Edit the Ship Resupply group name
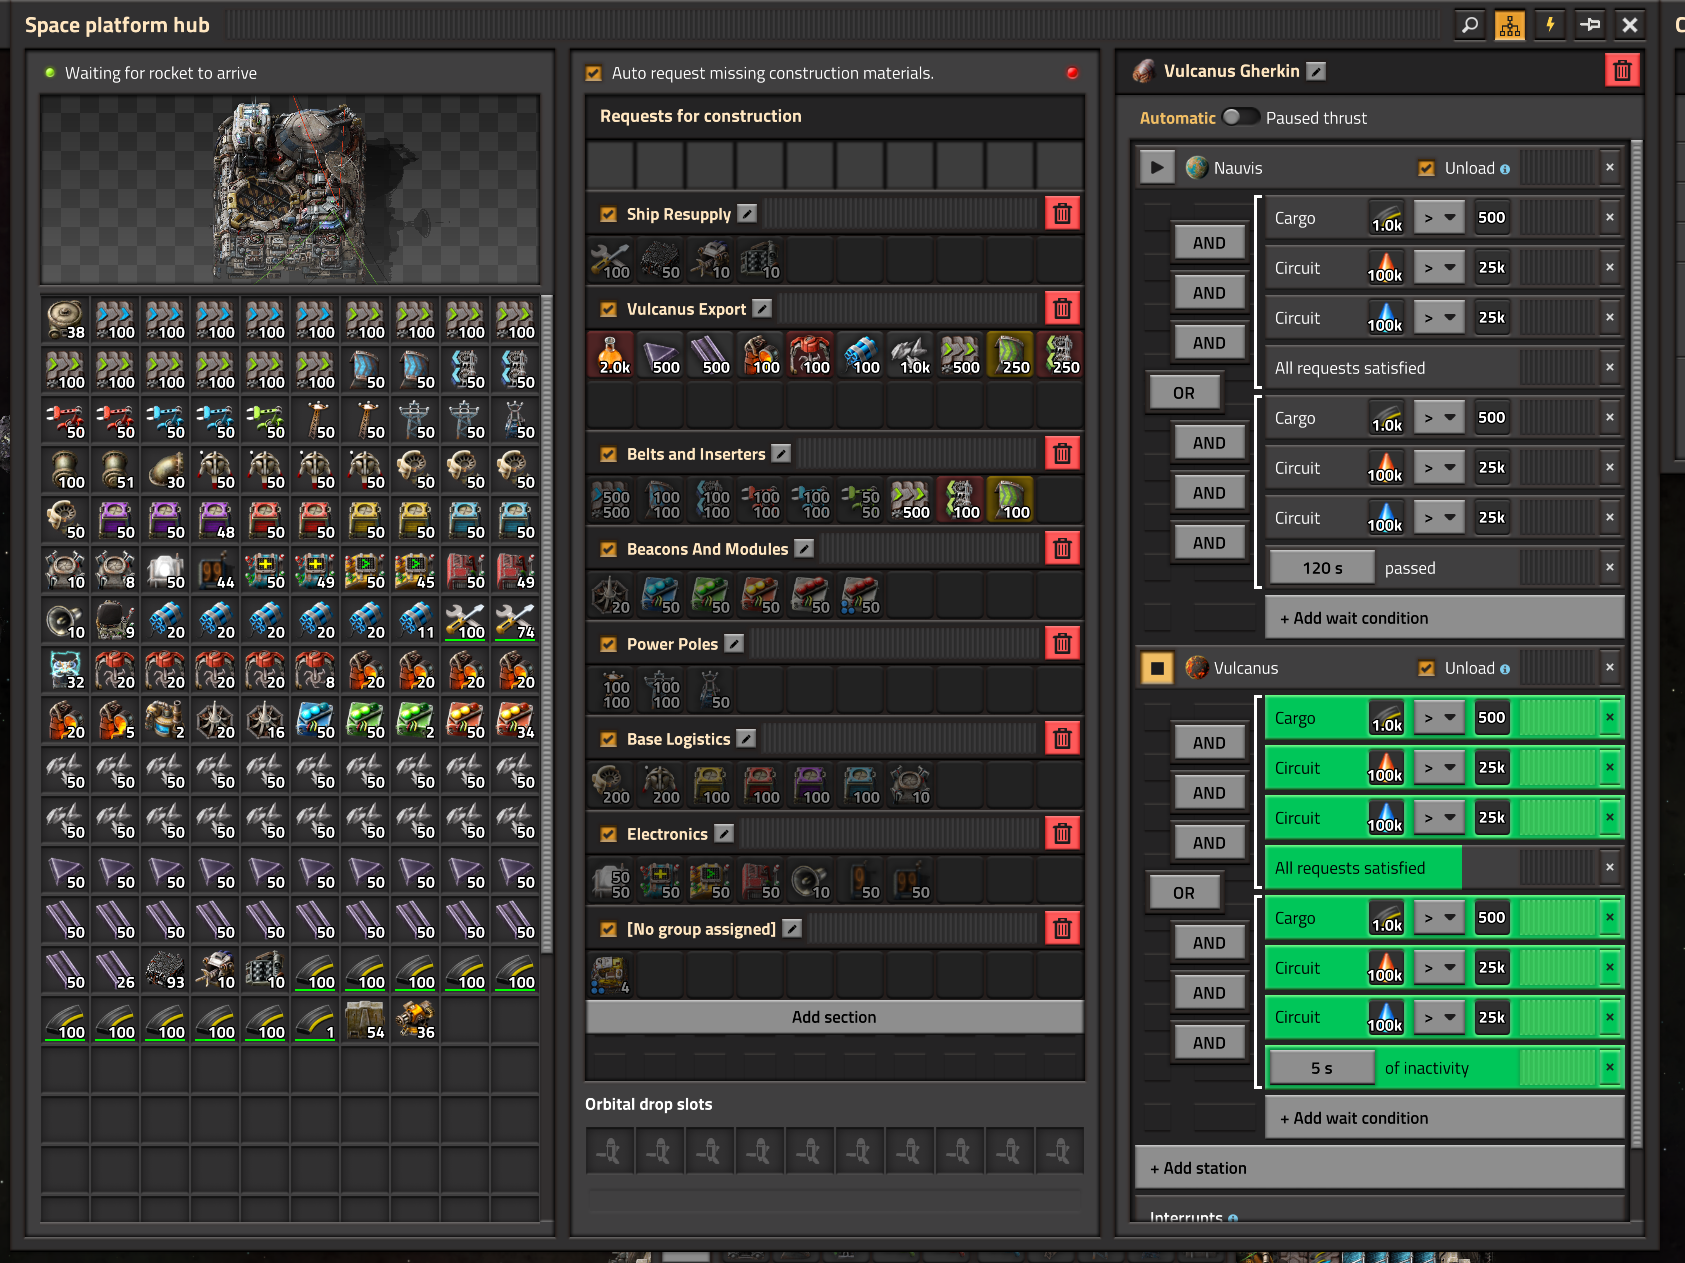The height and width of the screenshot is (1263, 1685). [x=747, y=214]
